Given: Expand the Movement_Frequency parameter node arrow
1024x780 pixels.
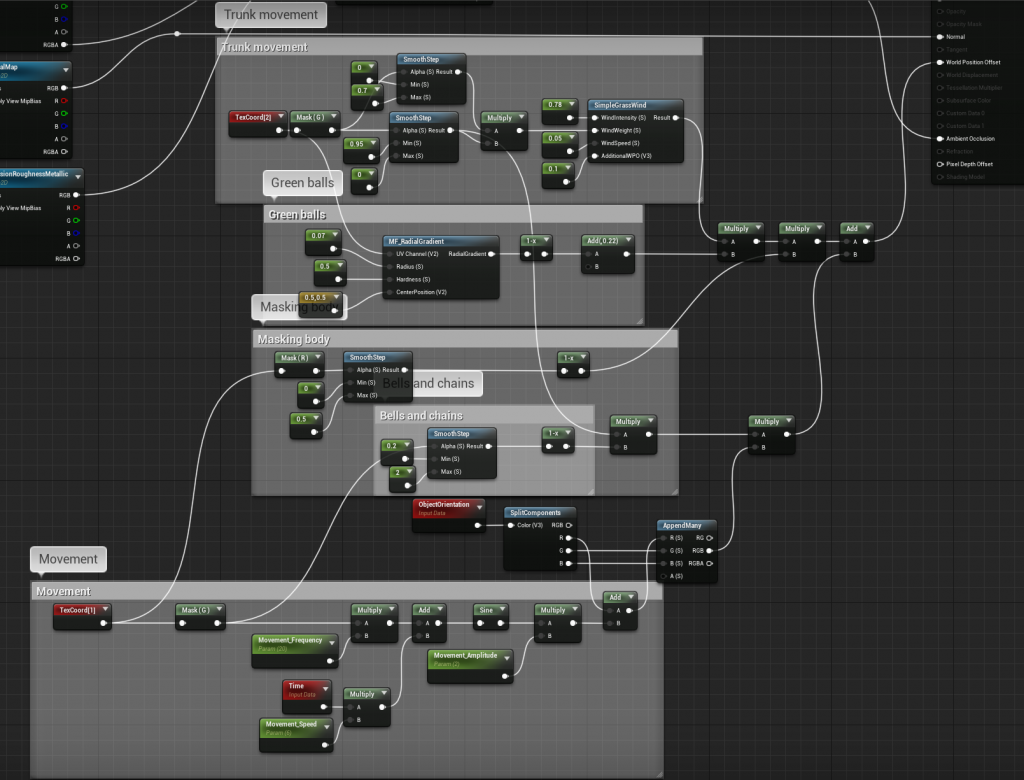Looking at the screenshot, I should [x=328, y=640].
